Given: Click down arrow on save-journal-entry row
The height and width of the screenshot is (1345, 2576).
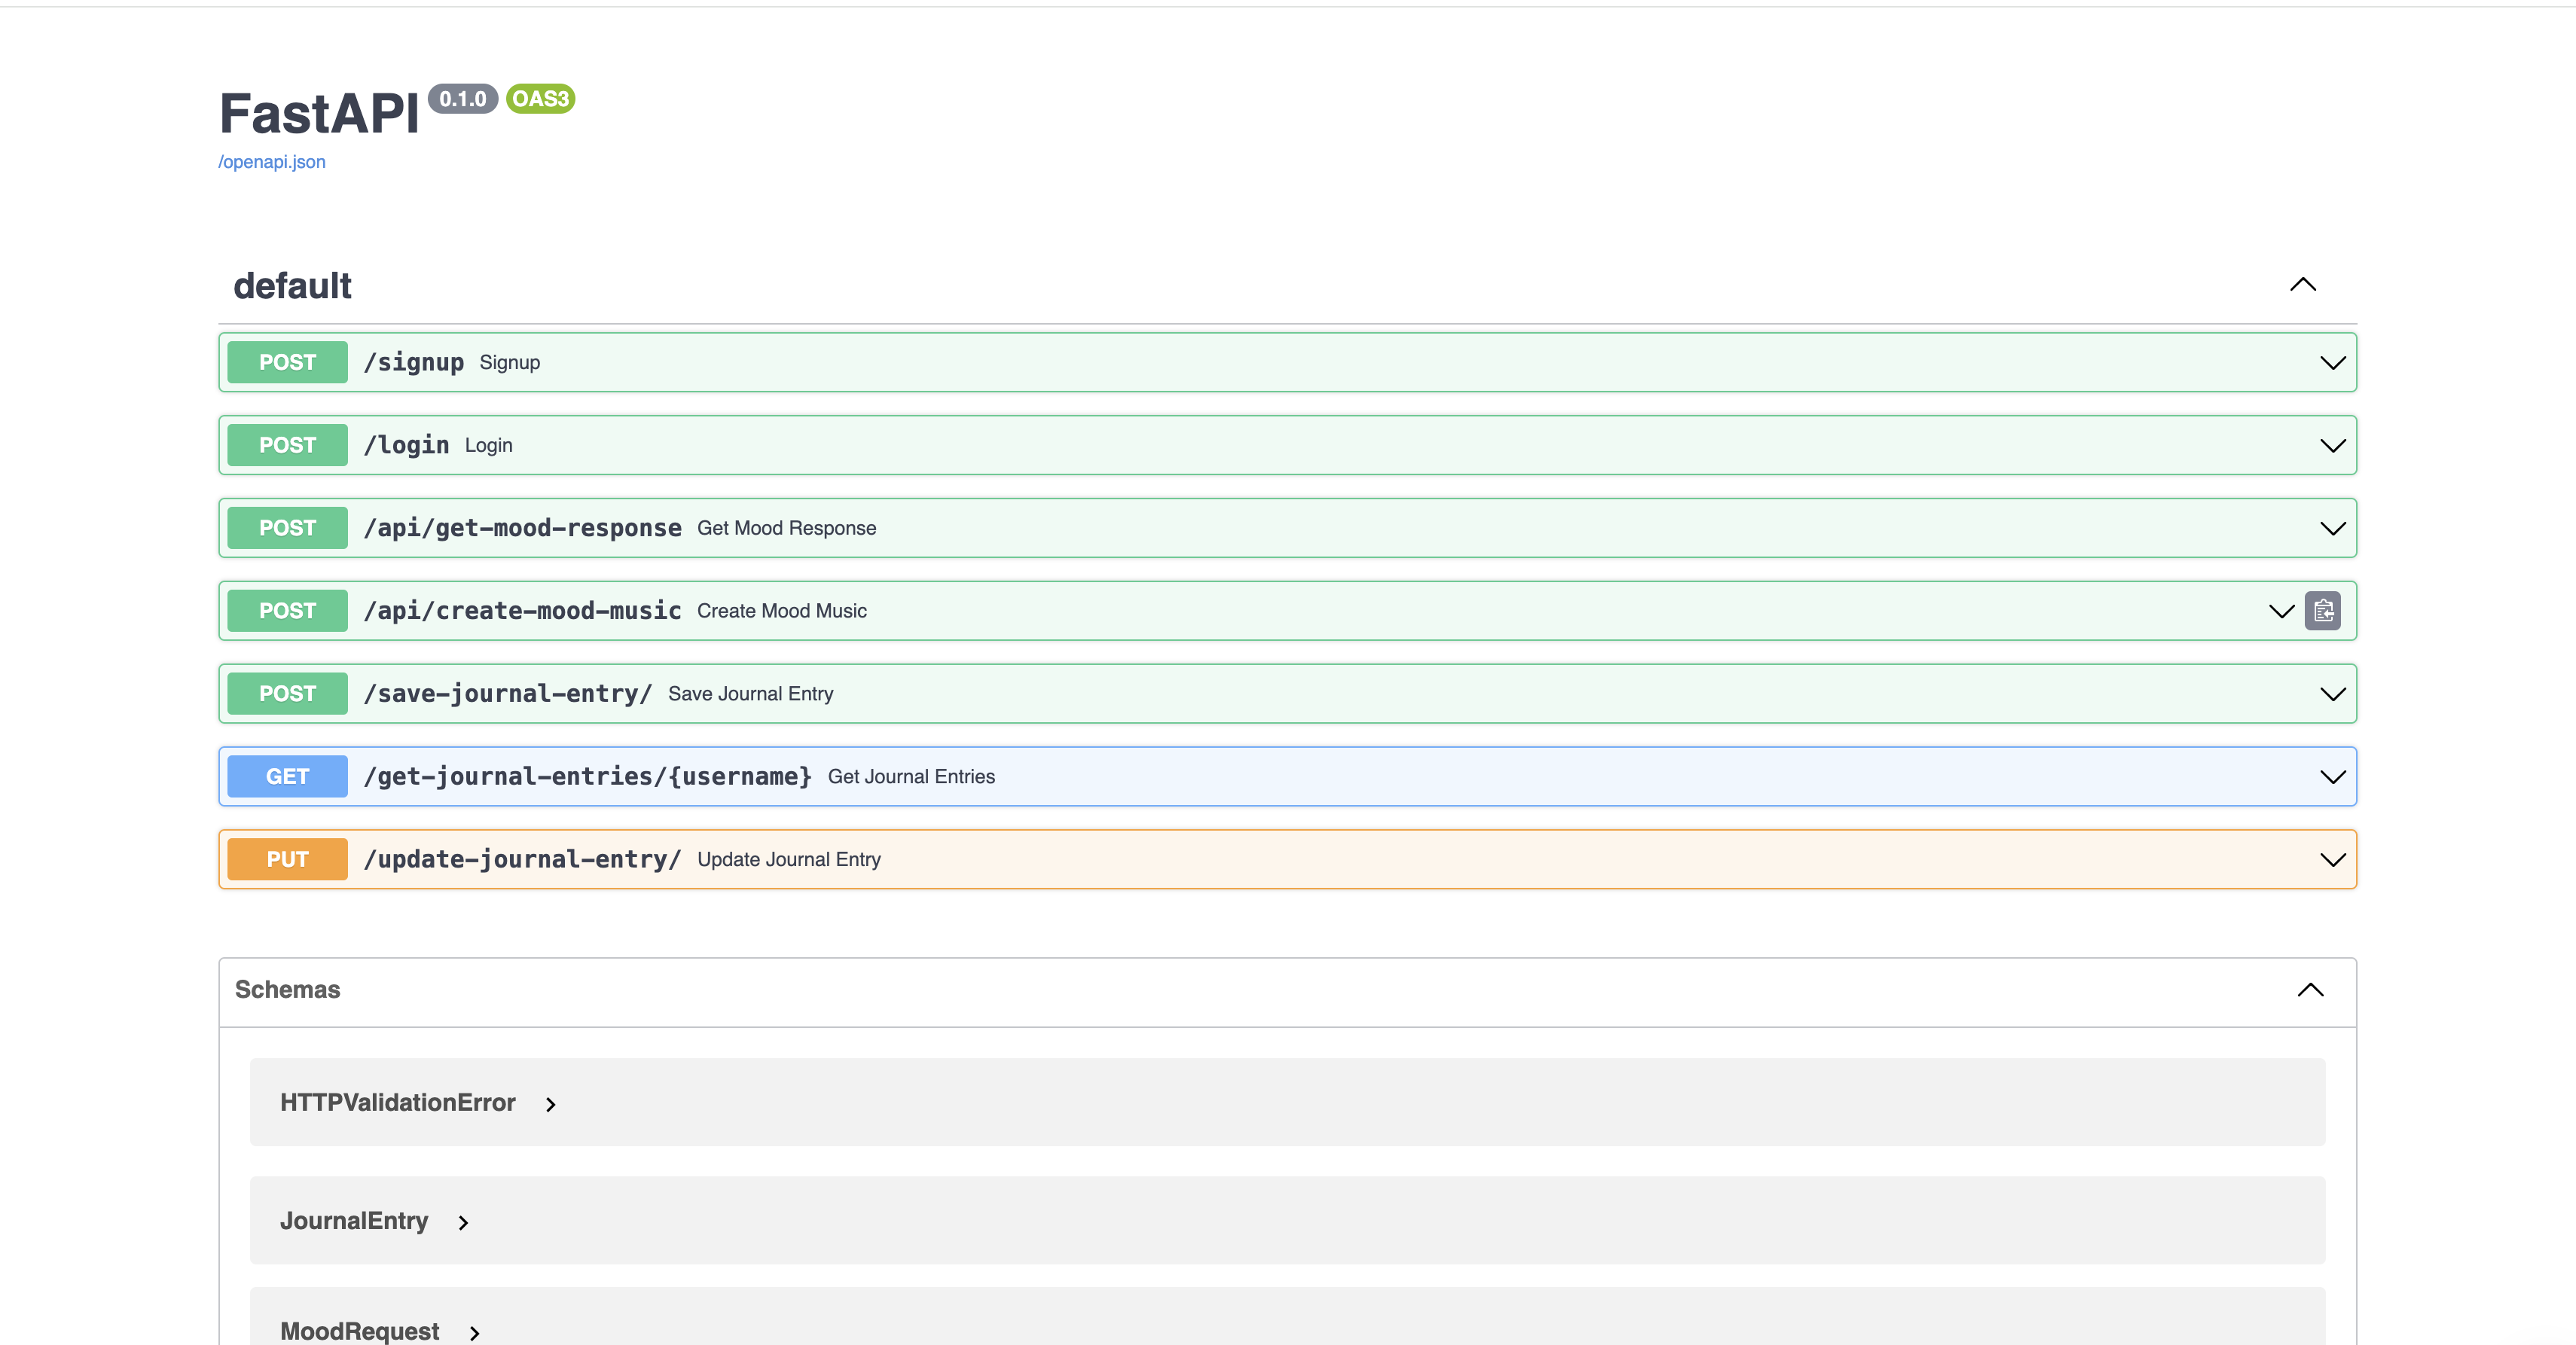Looking at the screenshot, I should coord(2332,694).
